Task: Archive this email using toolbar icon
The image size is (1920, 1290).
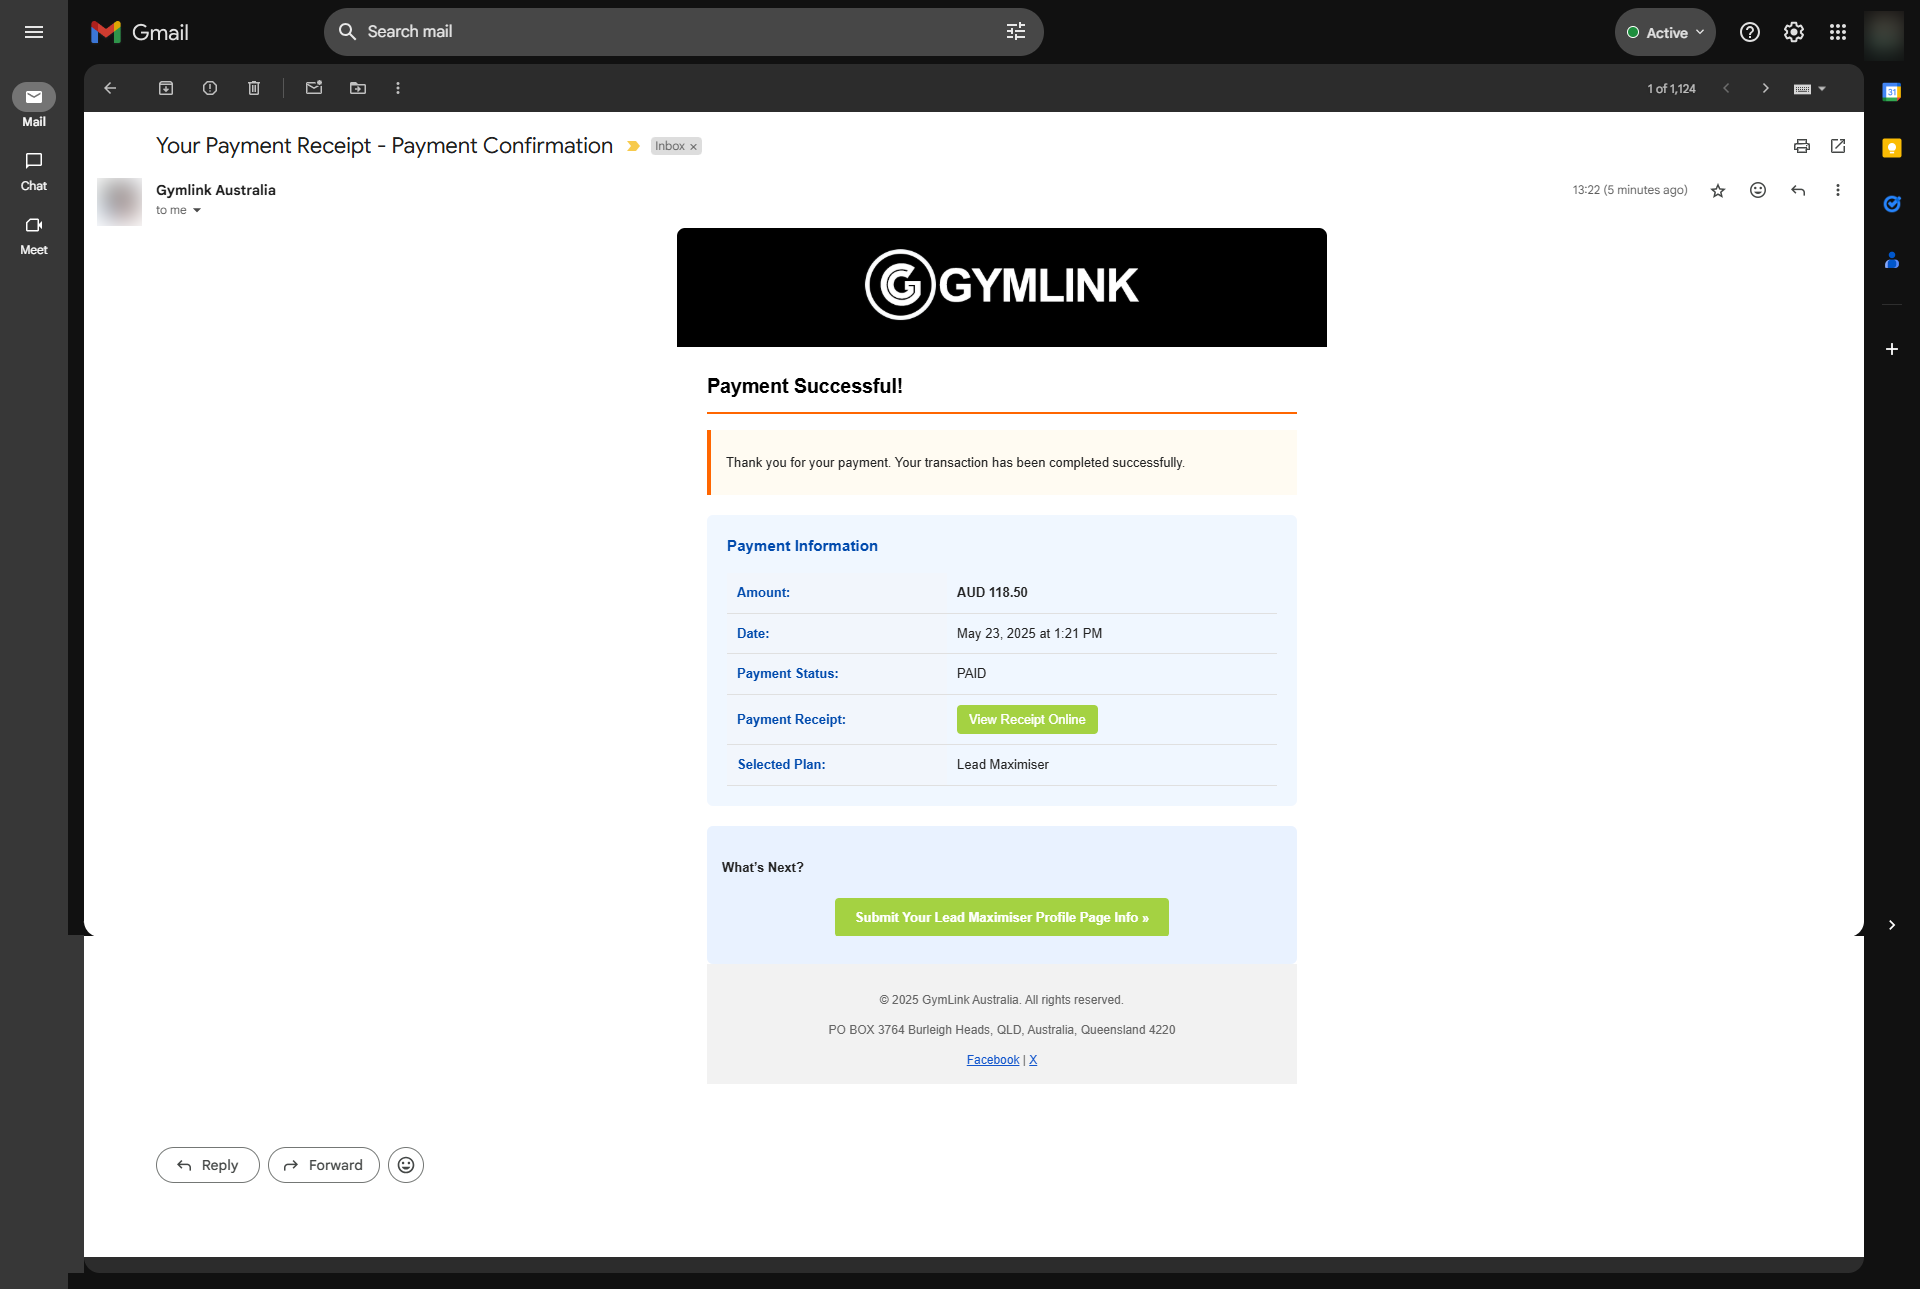Action: [166, 88]
